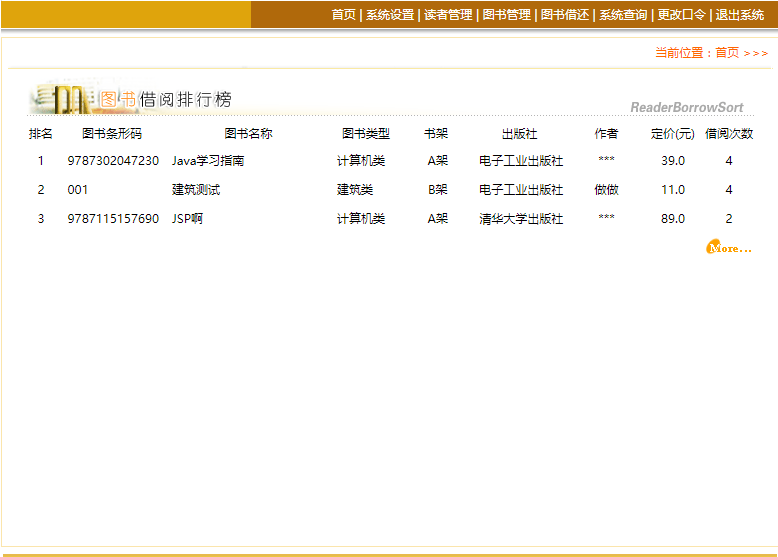778x557 pixels.
Task: Click barcode 9787302047230
Action: click(x=113, y=161)
